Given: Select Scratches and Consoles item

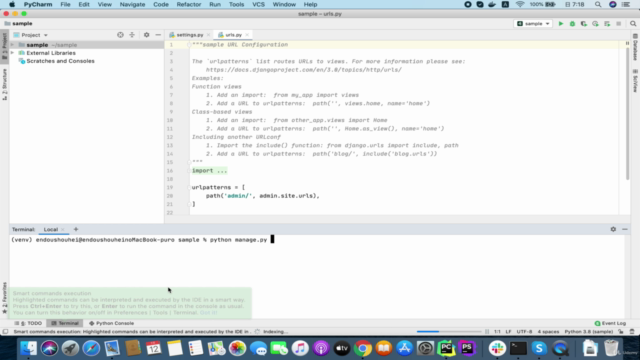Looking at the screenshot, I should coord(60,61).
